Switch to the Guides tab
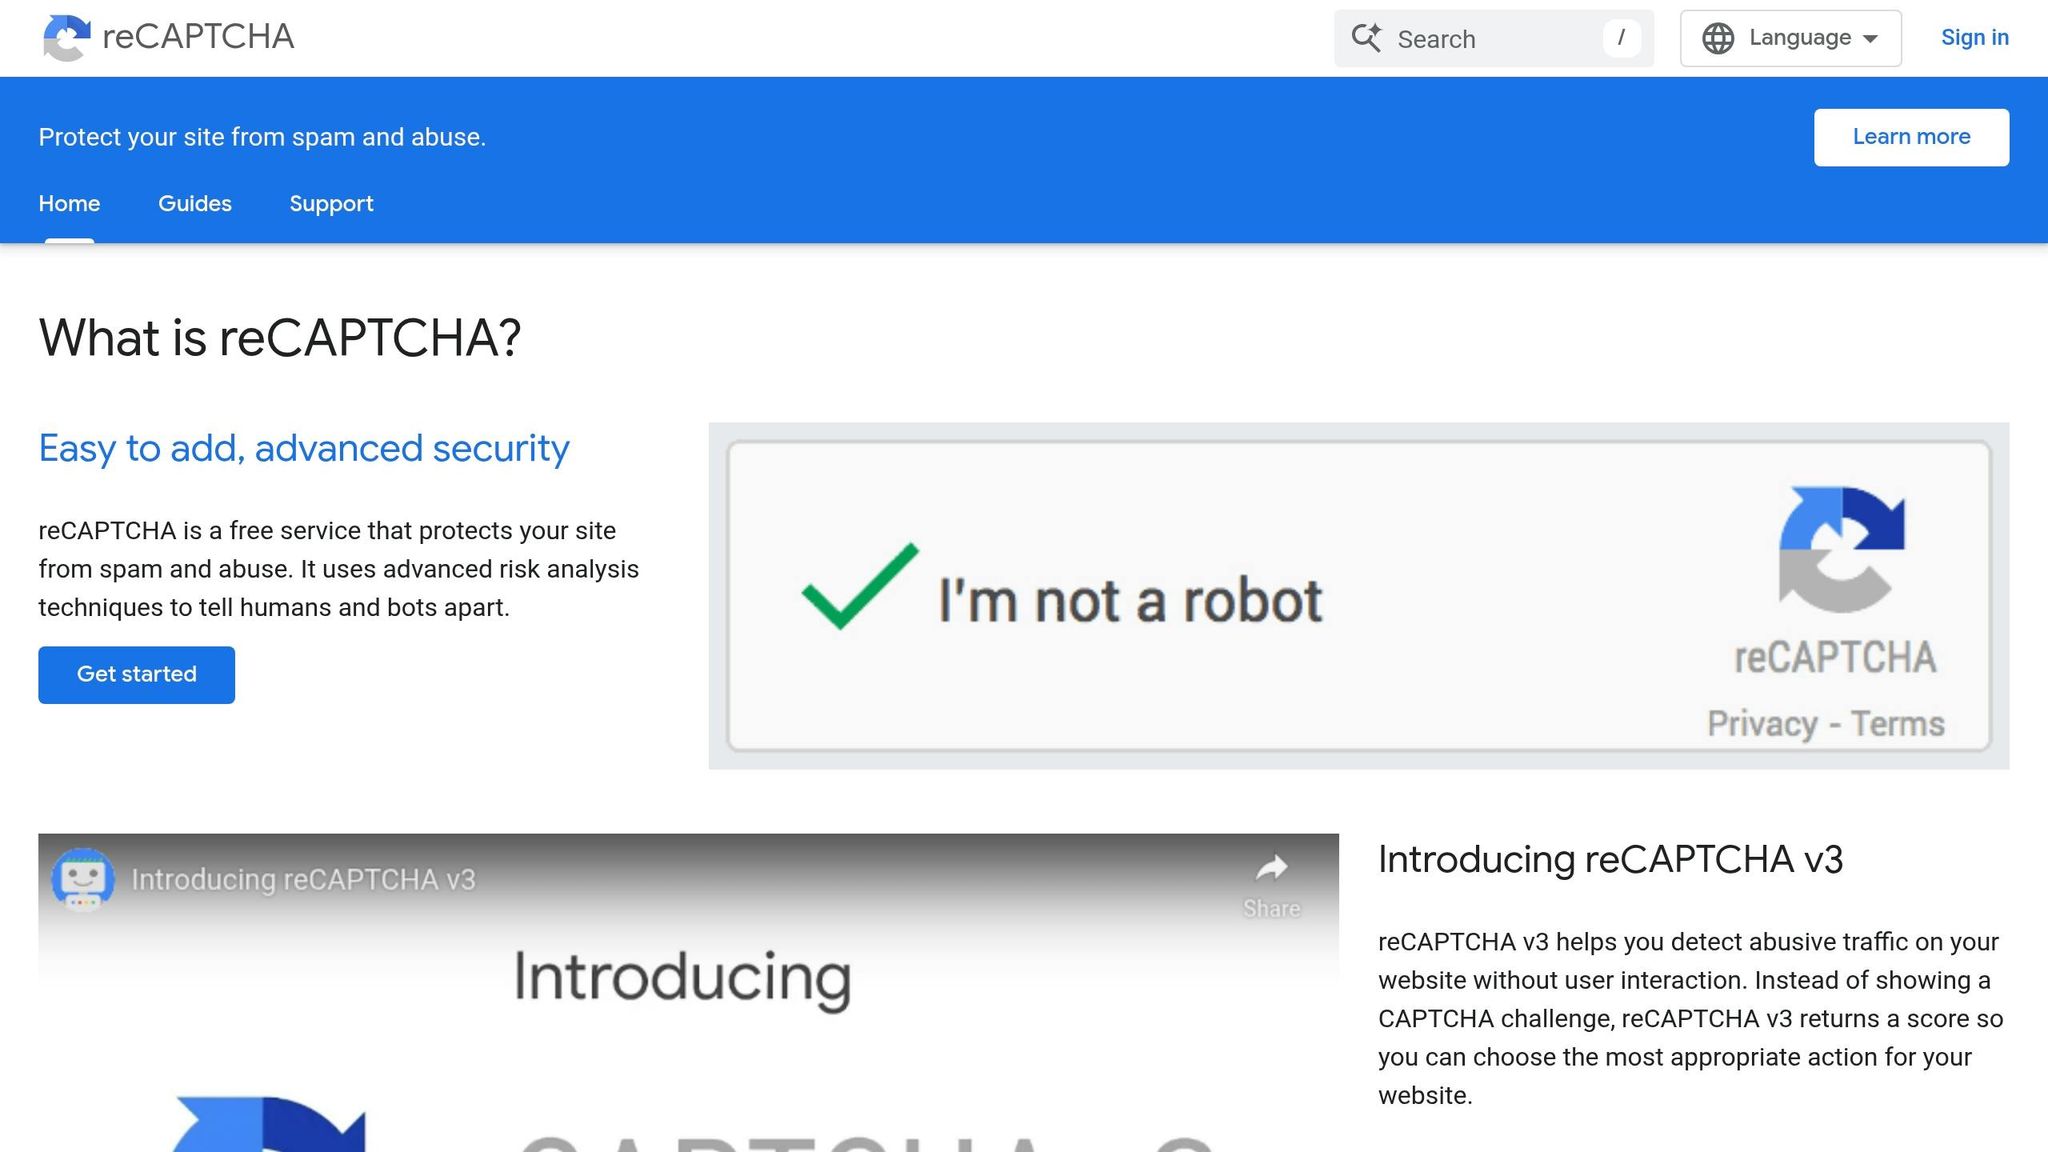Image resolution: width=2048 pixels, height=1152 pixels. point(195,203)
